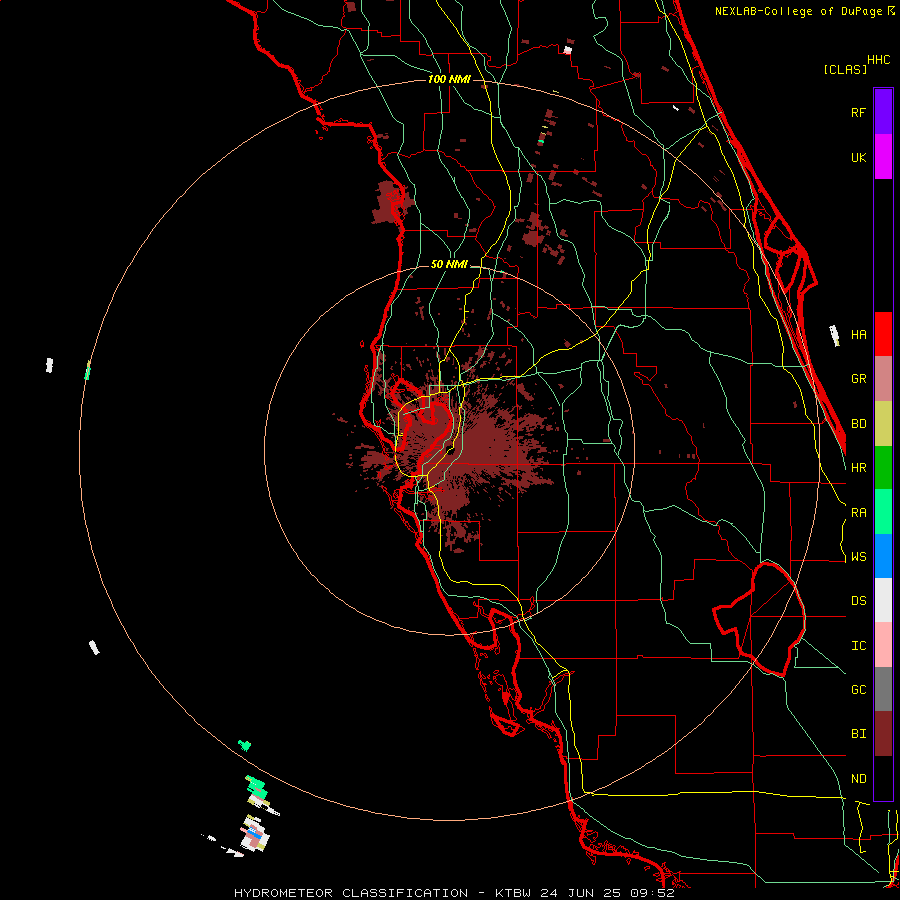
Task: Click the ND legend label
Action: 858,779
